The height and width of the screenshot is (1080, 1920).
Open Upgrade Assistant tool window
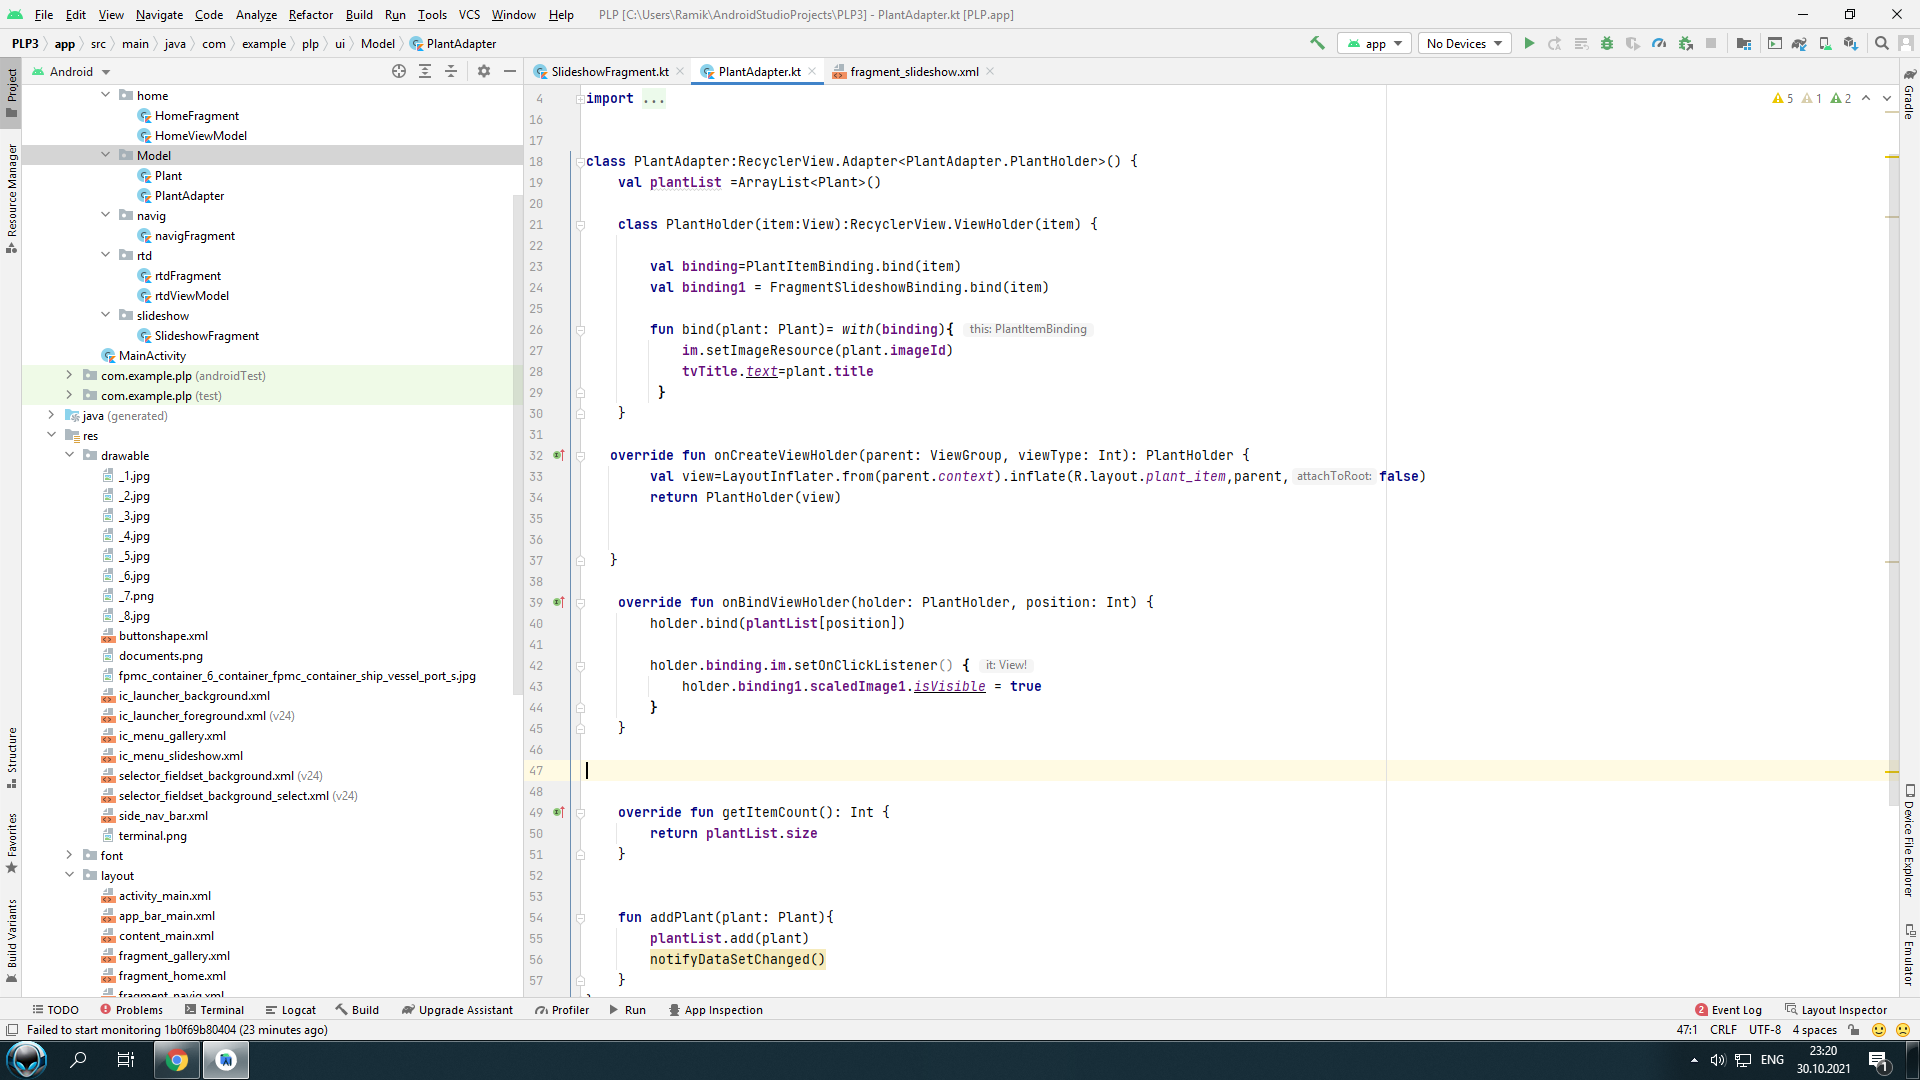457,1010
